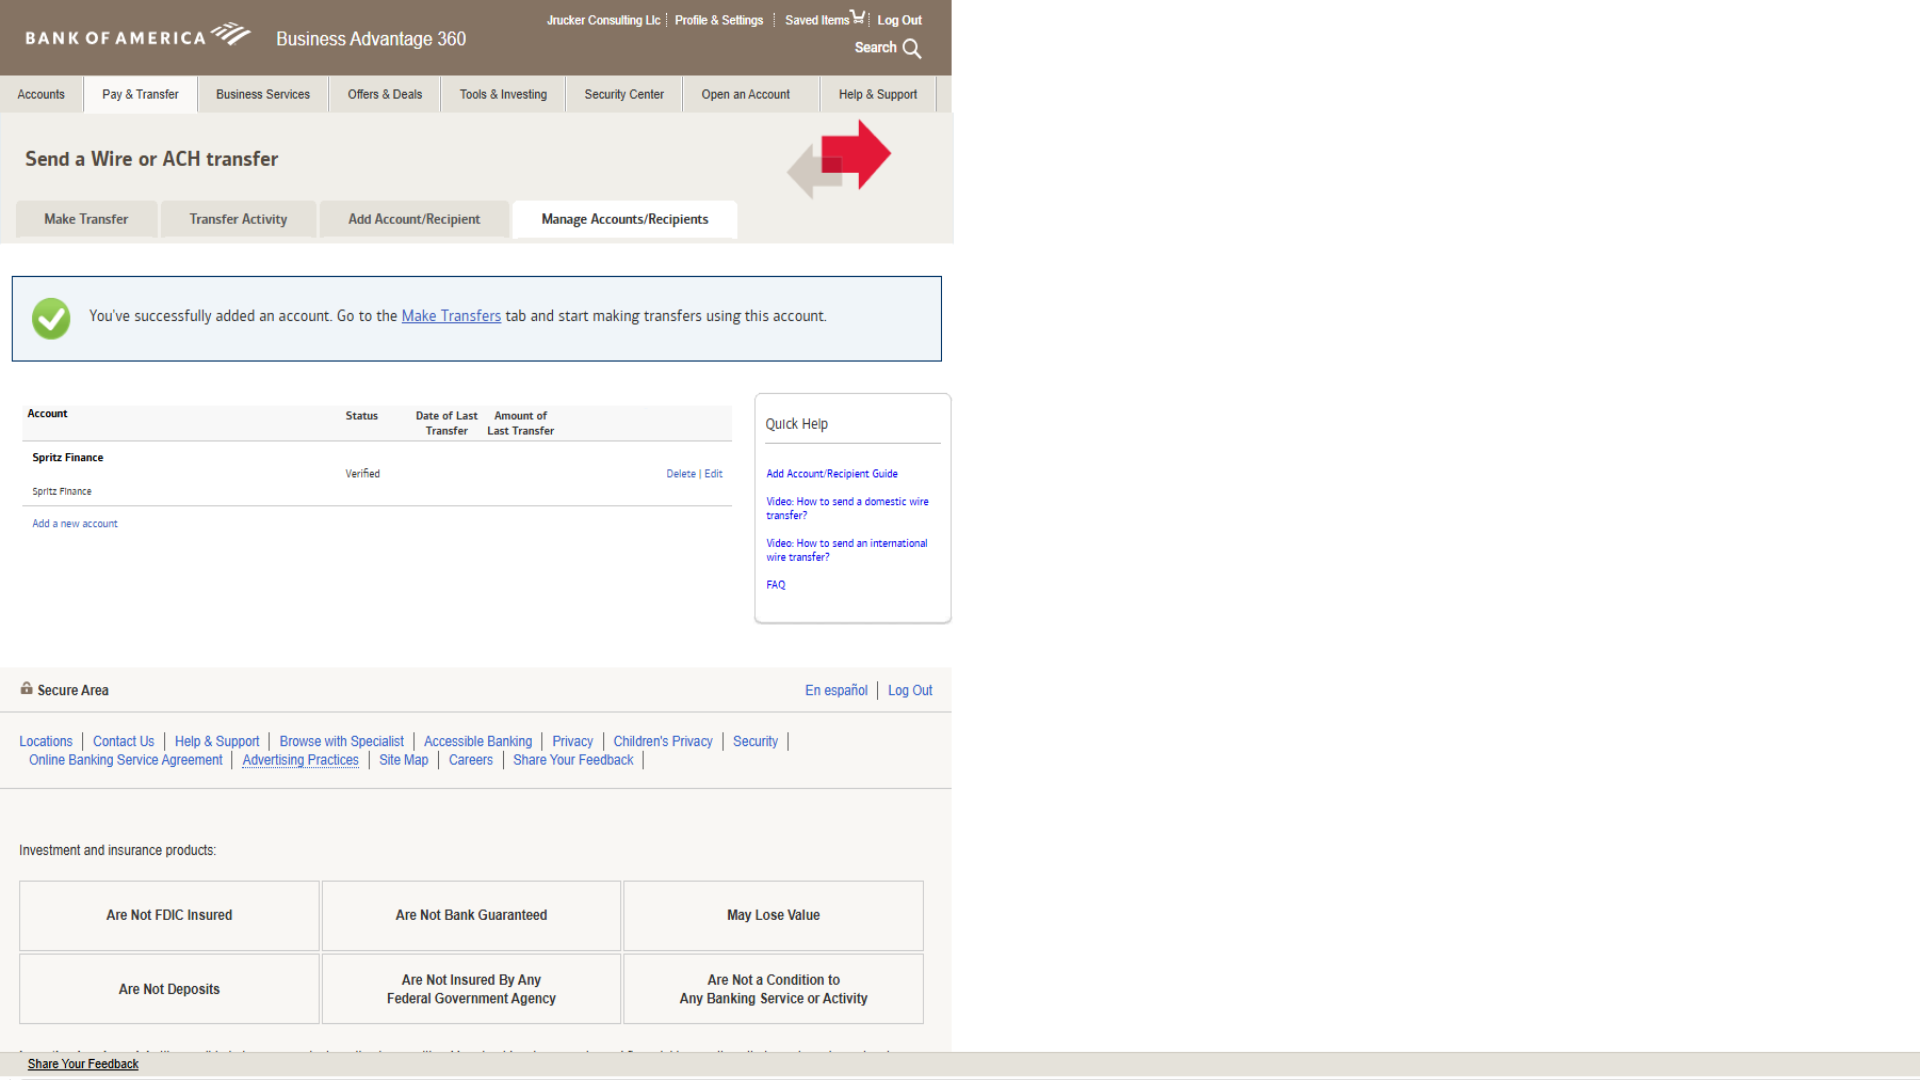1920x1080 pixels.
Task: Open the Business Services menu
Action: (262, 94)
